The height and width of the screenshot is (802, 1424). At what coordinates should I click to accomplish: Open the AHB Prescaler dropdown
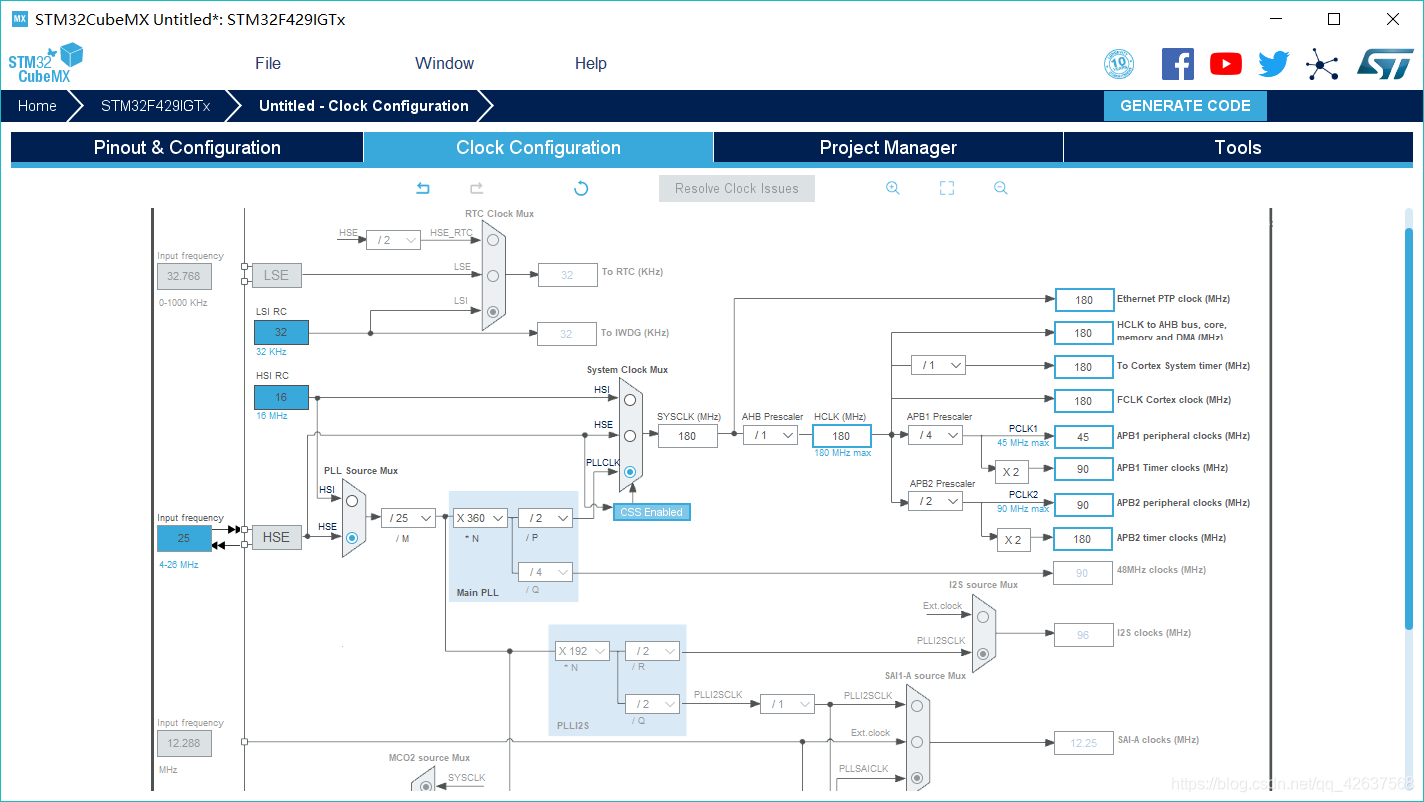tap(770, 435)
